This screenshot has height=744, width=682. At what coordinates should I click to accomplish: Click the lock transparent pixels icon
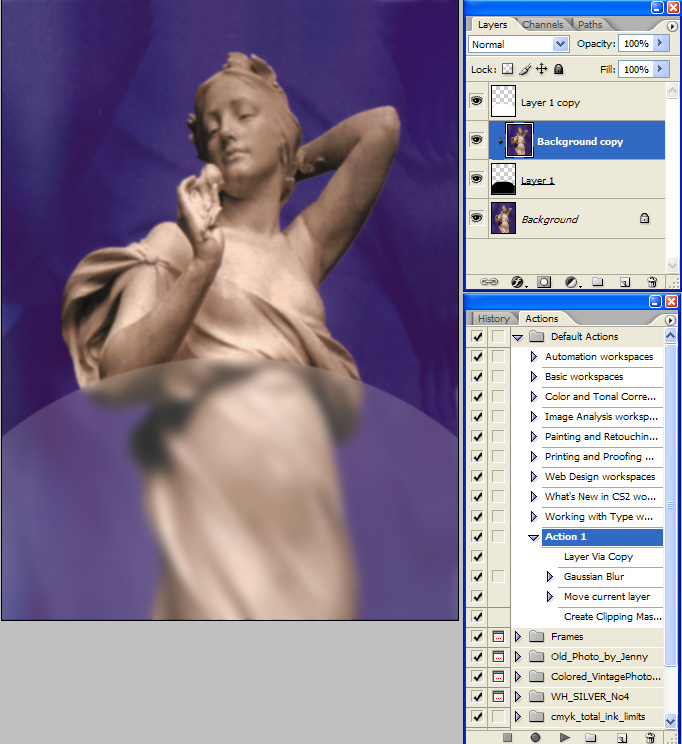tap(507, 69)
